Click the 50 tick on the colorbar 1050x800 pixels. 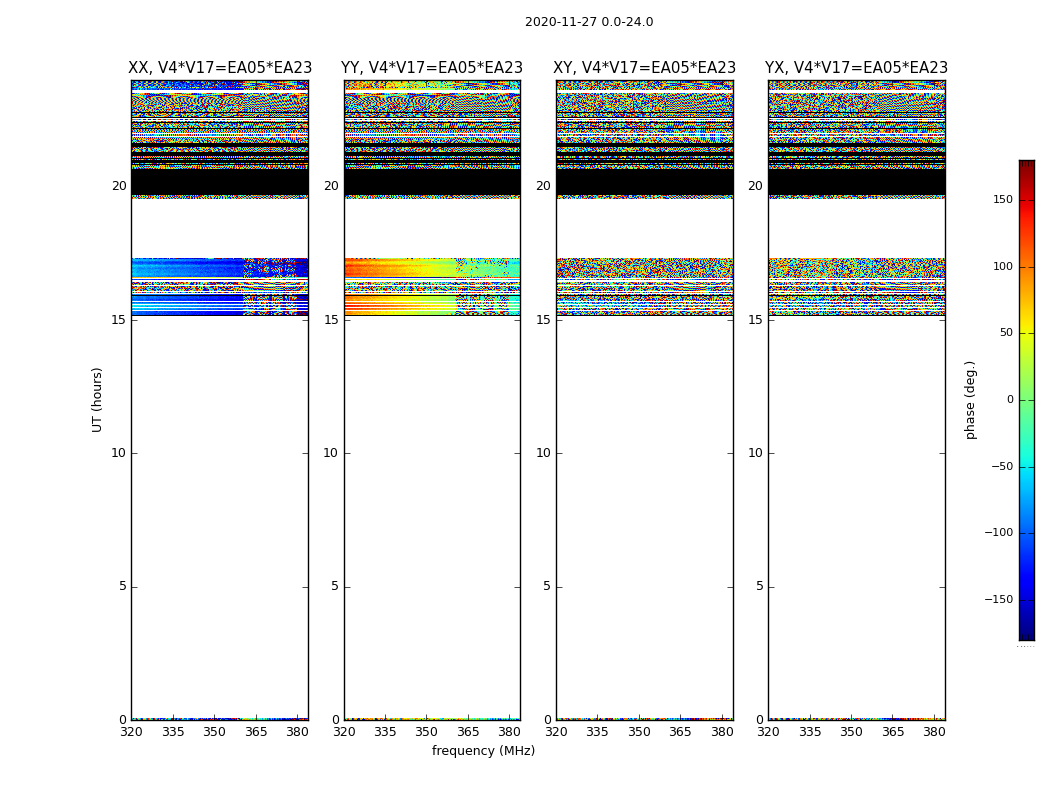1006,333
